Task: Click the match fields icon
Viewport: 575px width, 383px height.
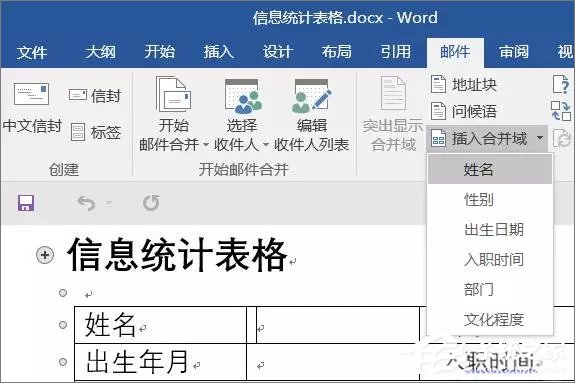Action: [x=561, y=111]
